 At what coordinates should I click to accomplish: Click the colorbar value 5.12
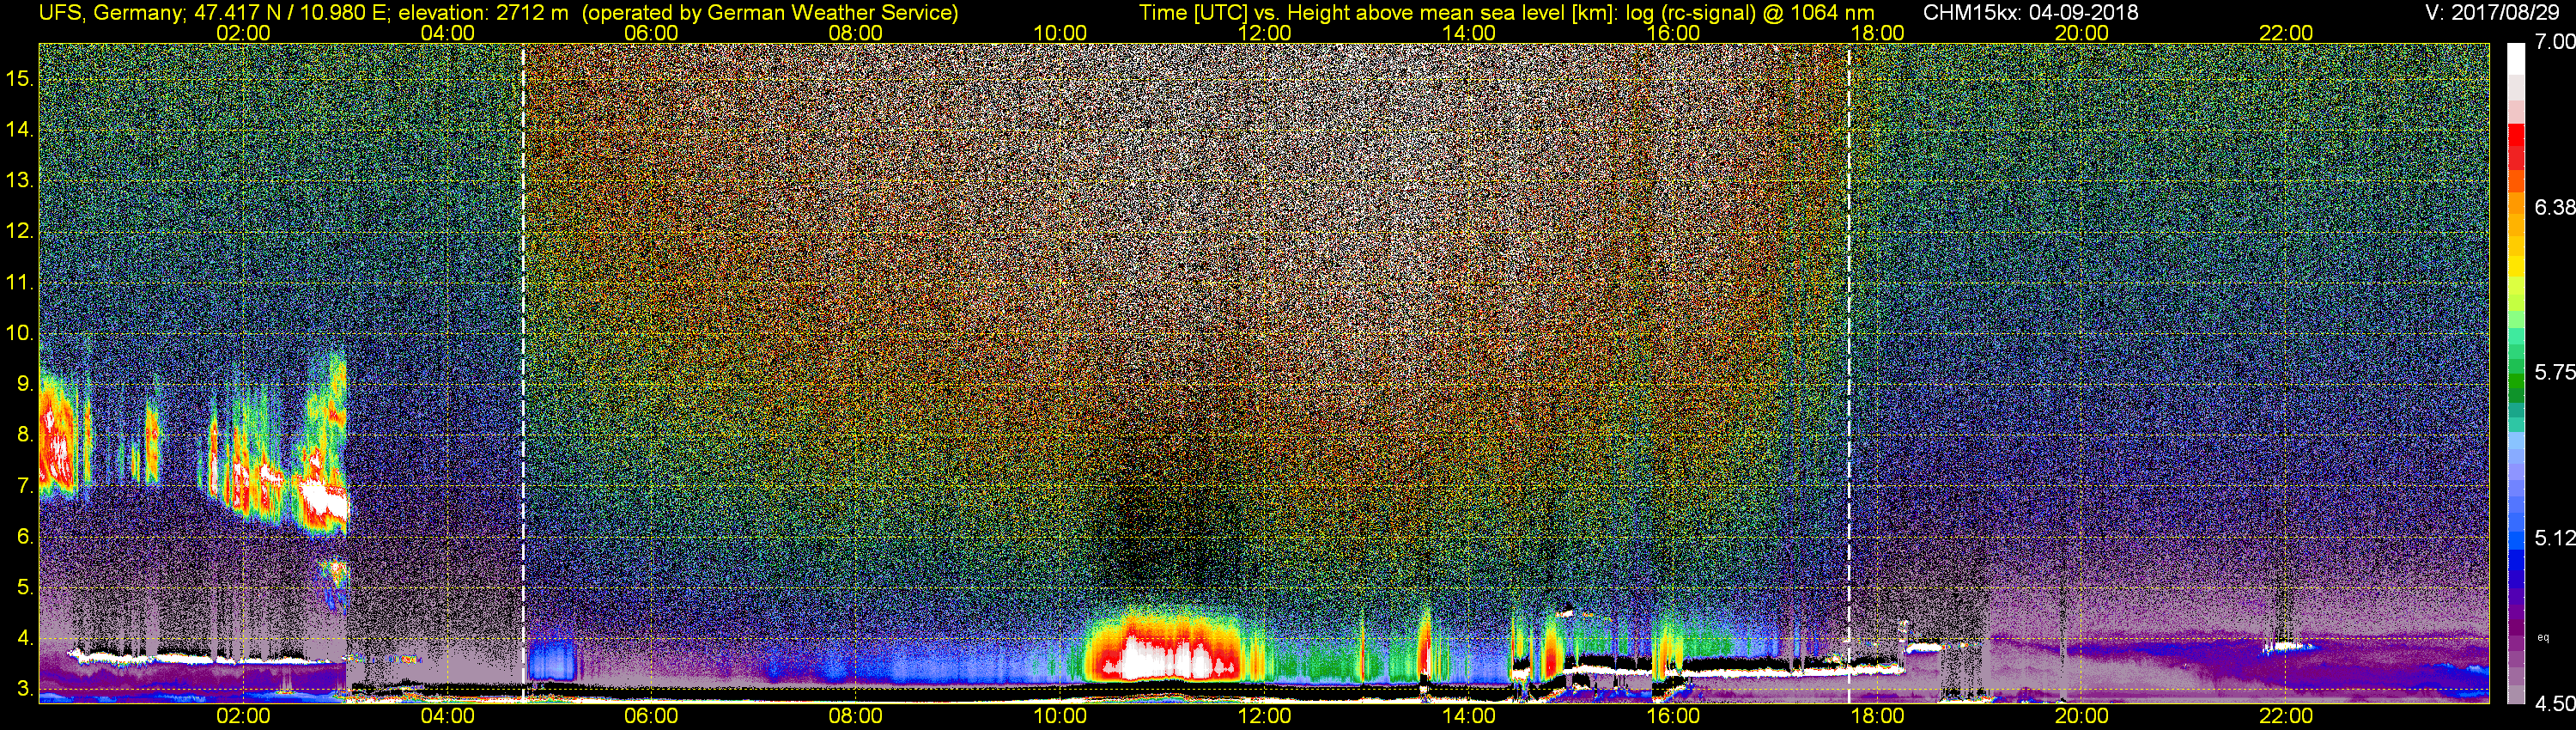(x=2554, y=538)
